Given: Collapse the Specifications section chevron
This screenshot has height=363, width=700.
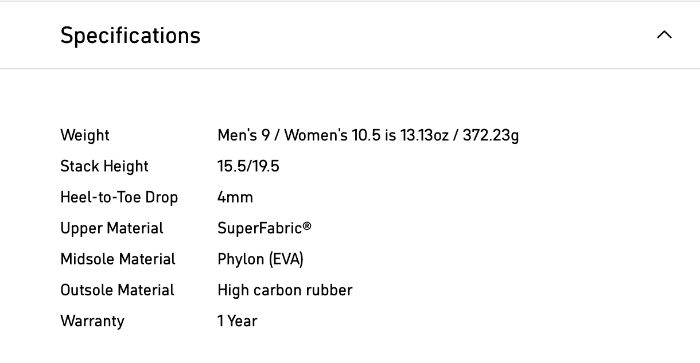Looking at the screenshot, I should pyautogui.click(x=664, y=35).
